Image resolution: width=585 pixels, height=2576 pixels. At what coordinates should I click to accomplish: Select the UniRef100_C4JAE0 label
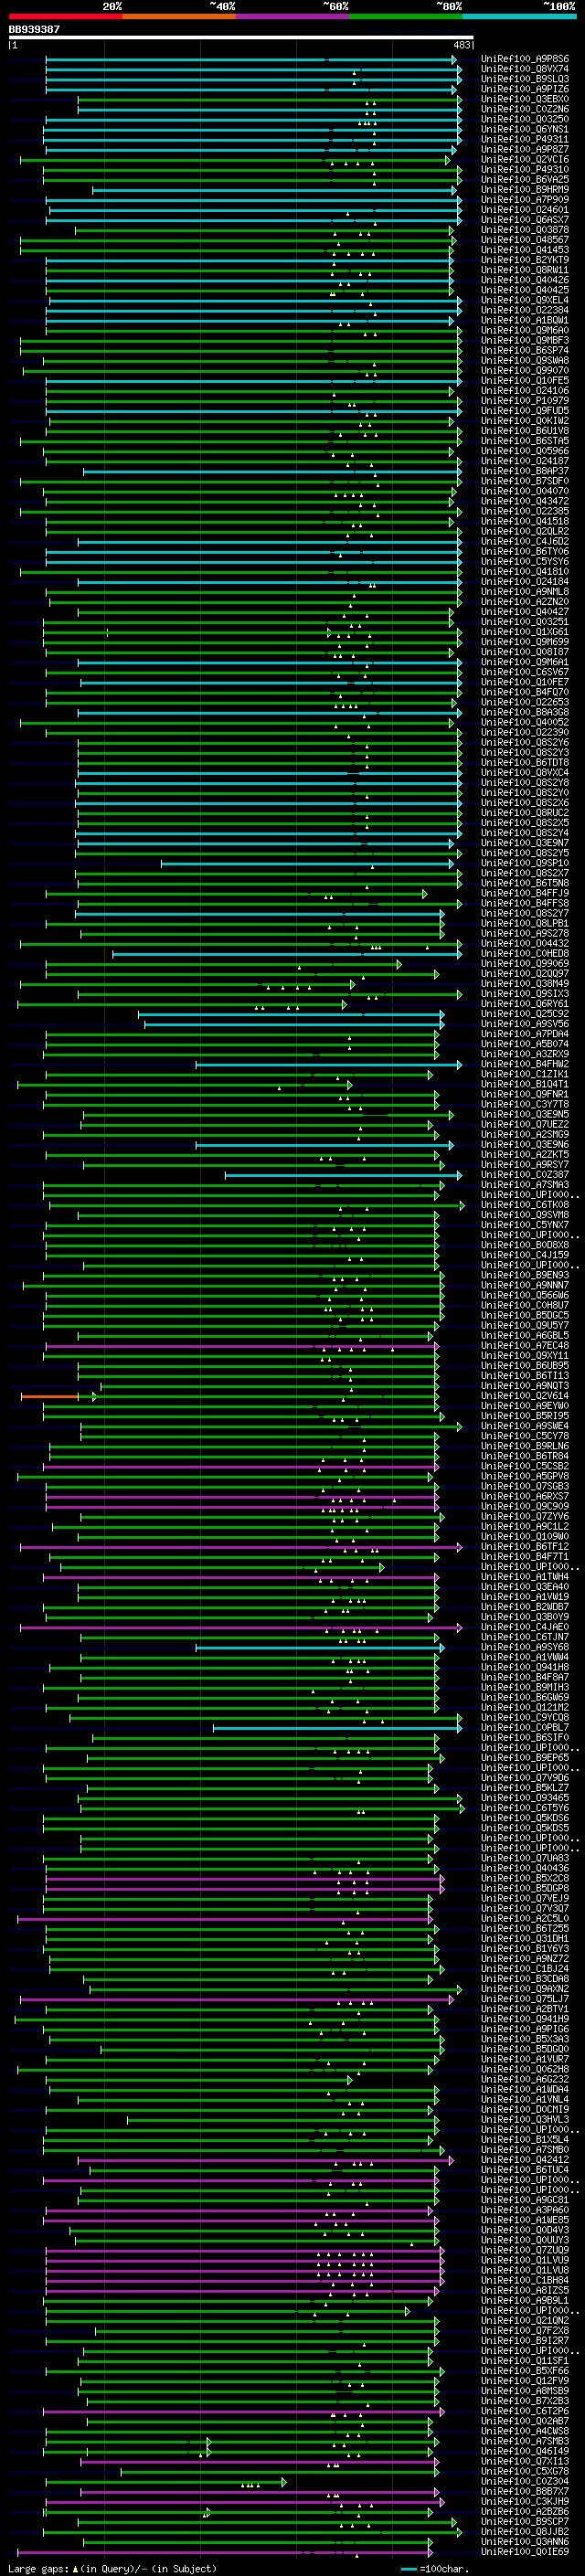tap(525, 1628)
